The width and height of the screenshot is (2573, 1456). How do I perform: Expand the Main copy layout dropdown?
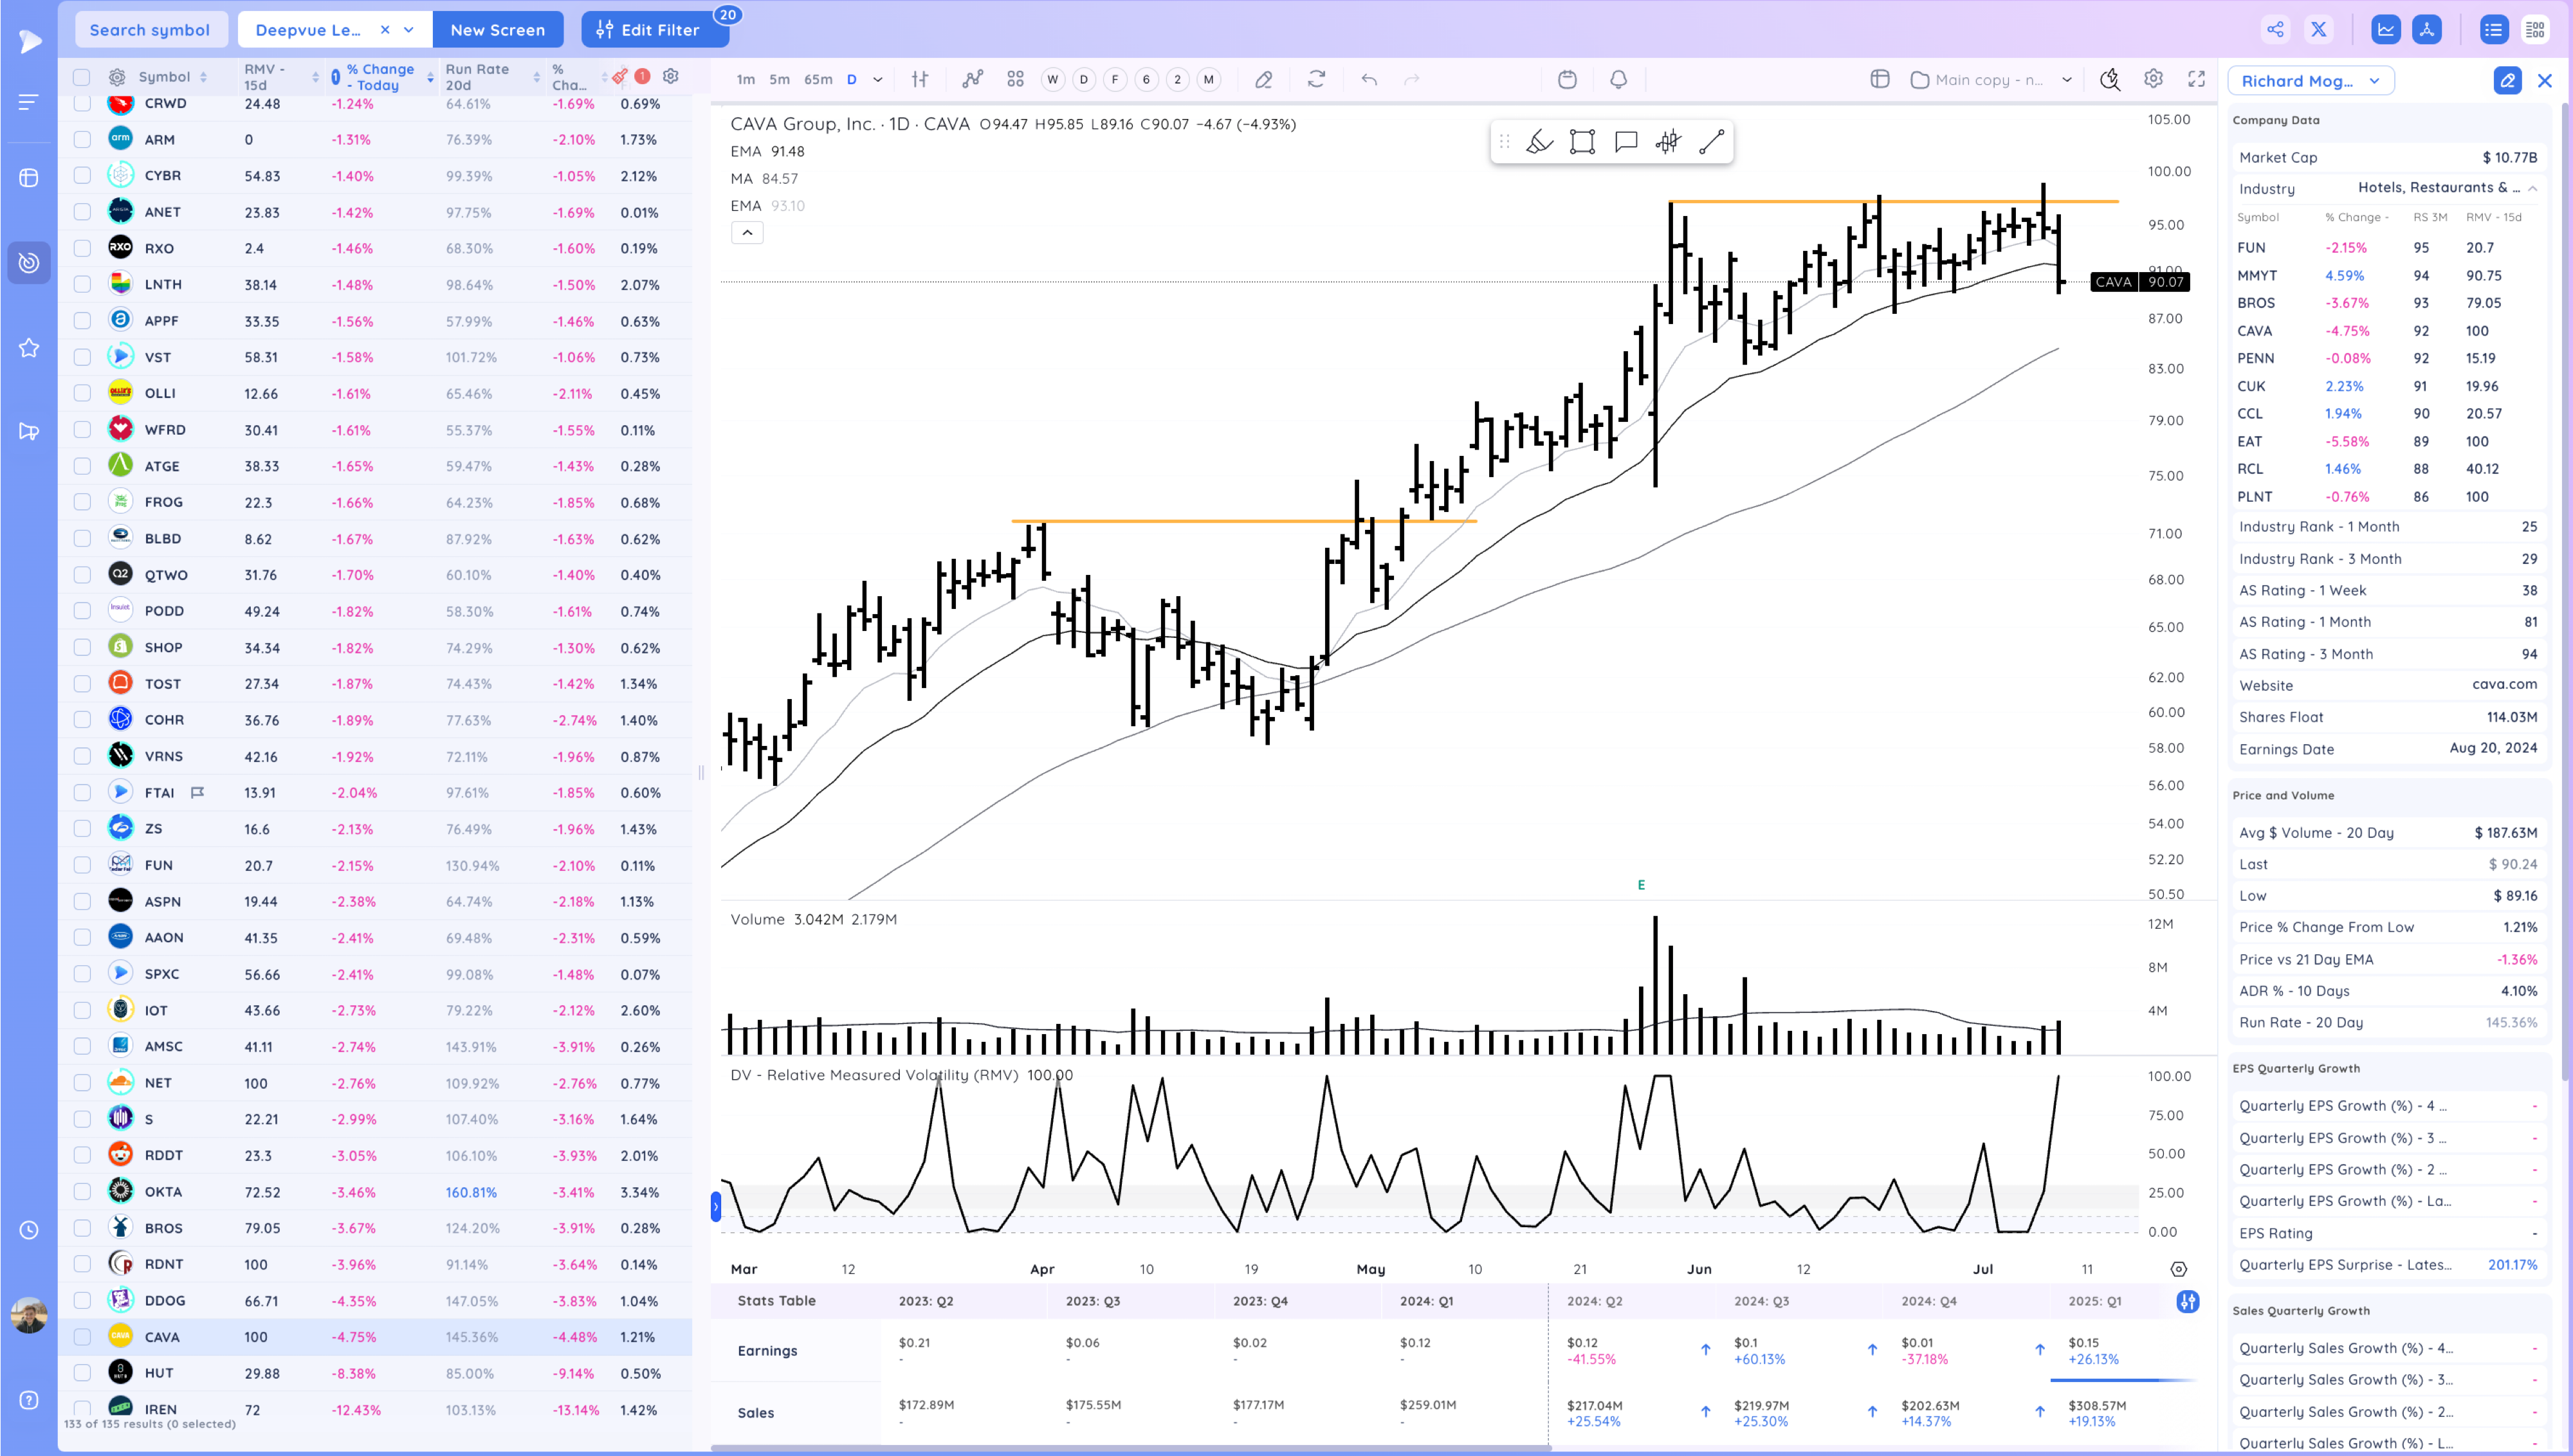pos(2066,80)
